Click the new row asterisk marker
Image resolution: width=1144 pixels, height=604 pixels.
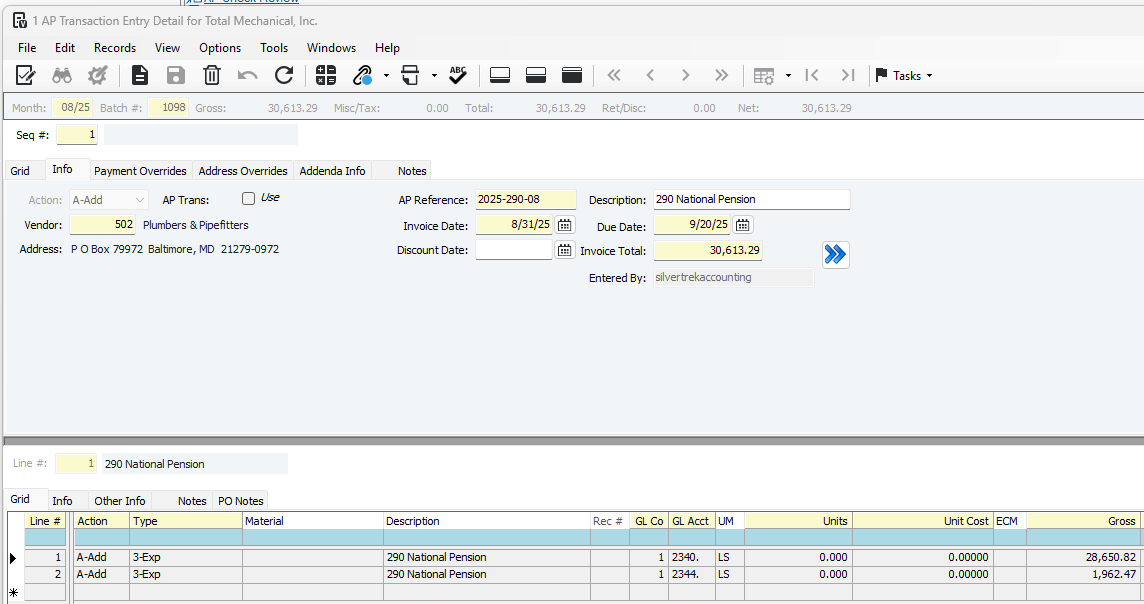point(13,592)
